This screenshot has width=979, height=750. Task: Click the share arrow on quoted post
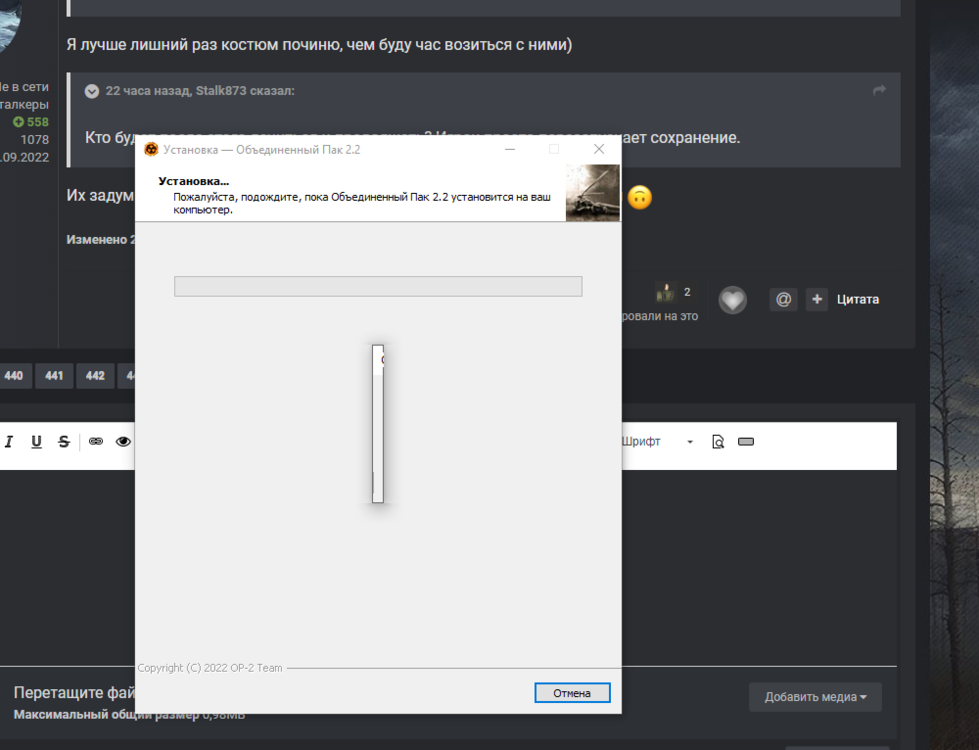pyautogui.click(x=879, y=91)
